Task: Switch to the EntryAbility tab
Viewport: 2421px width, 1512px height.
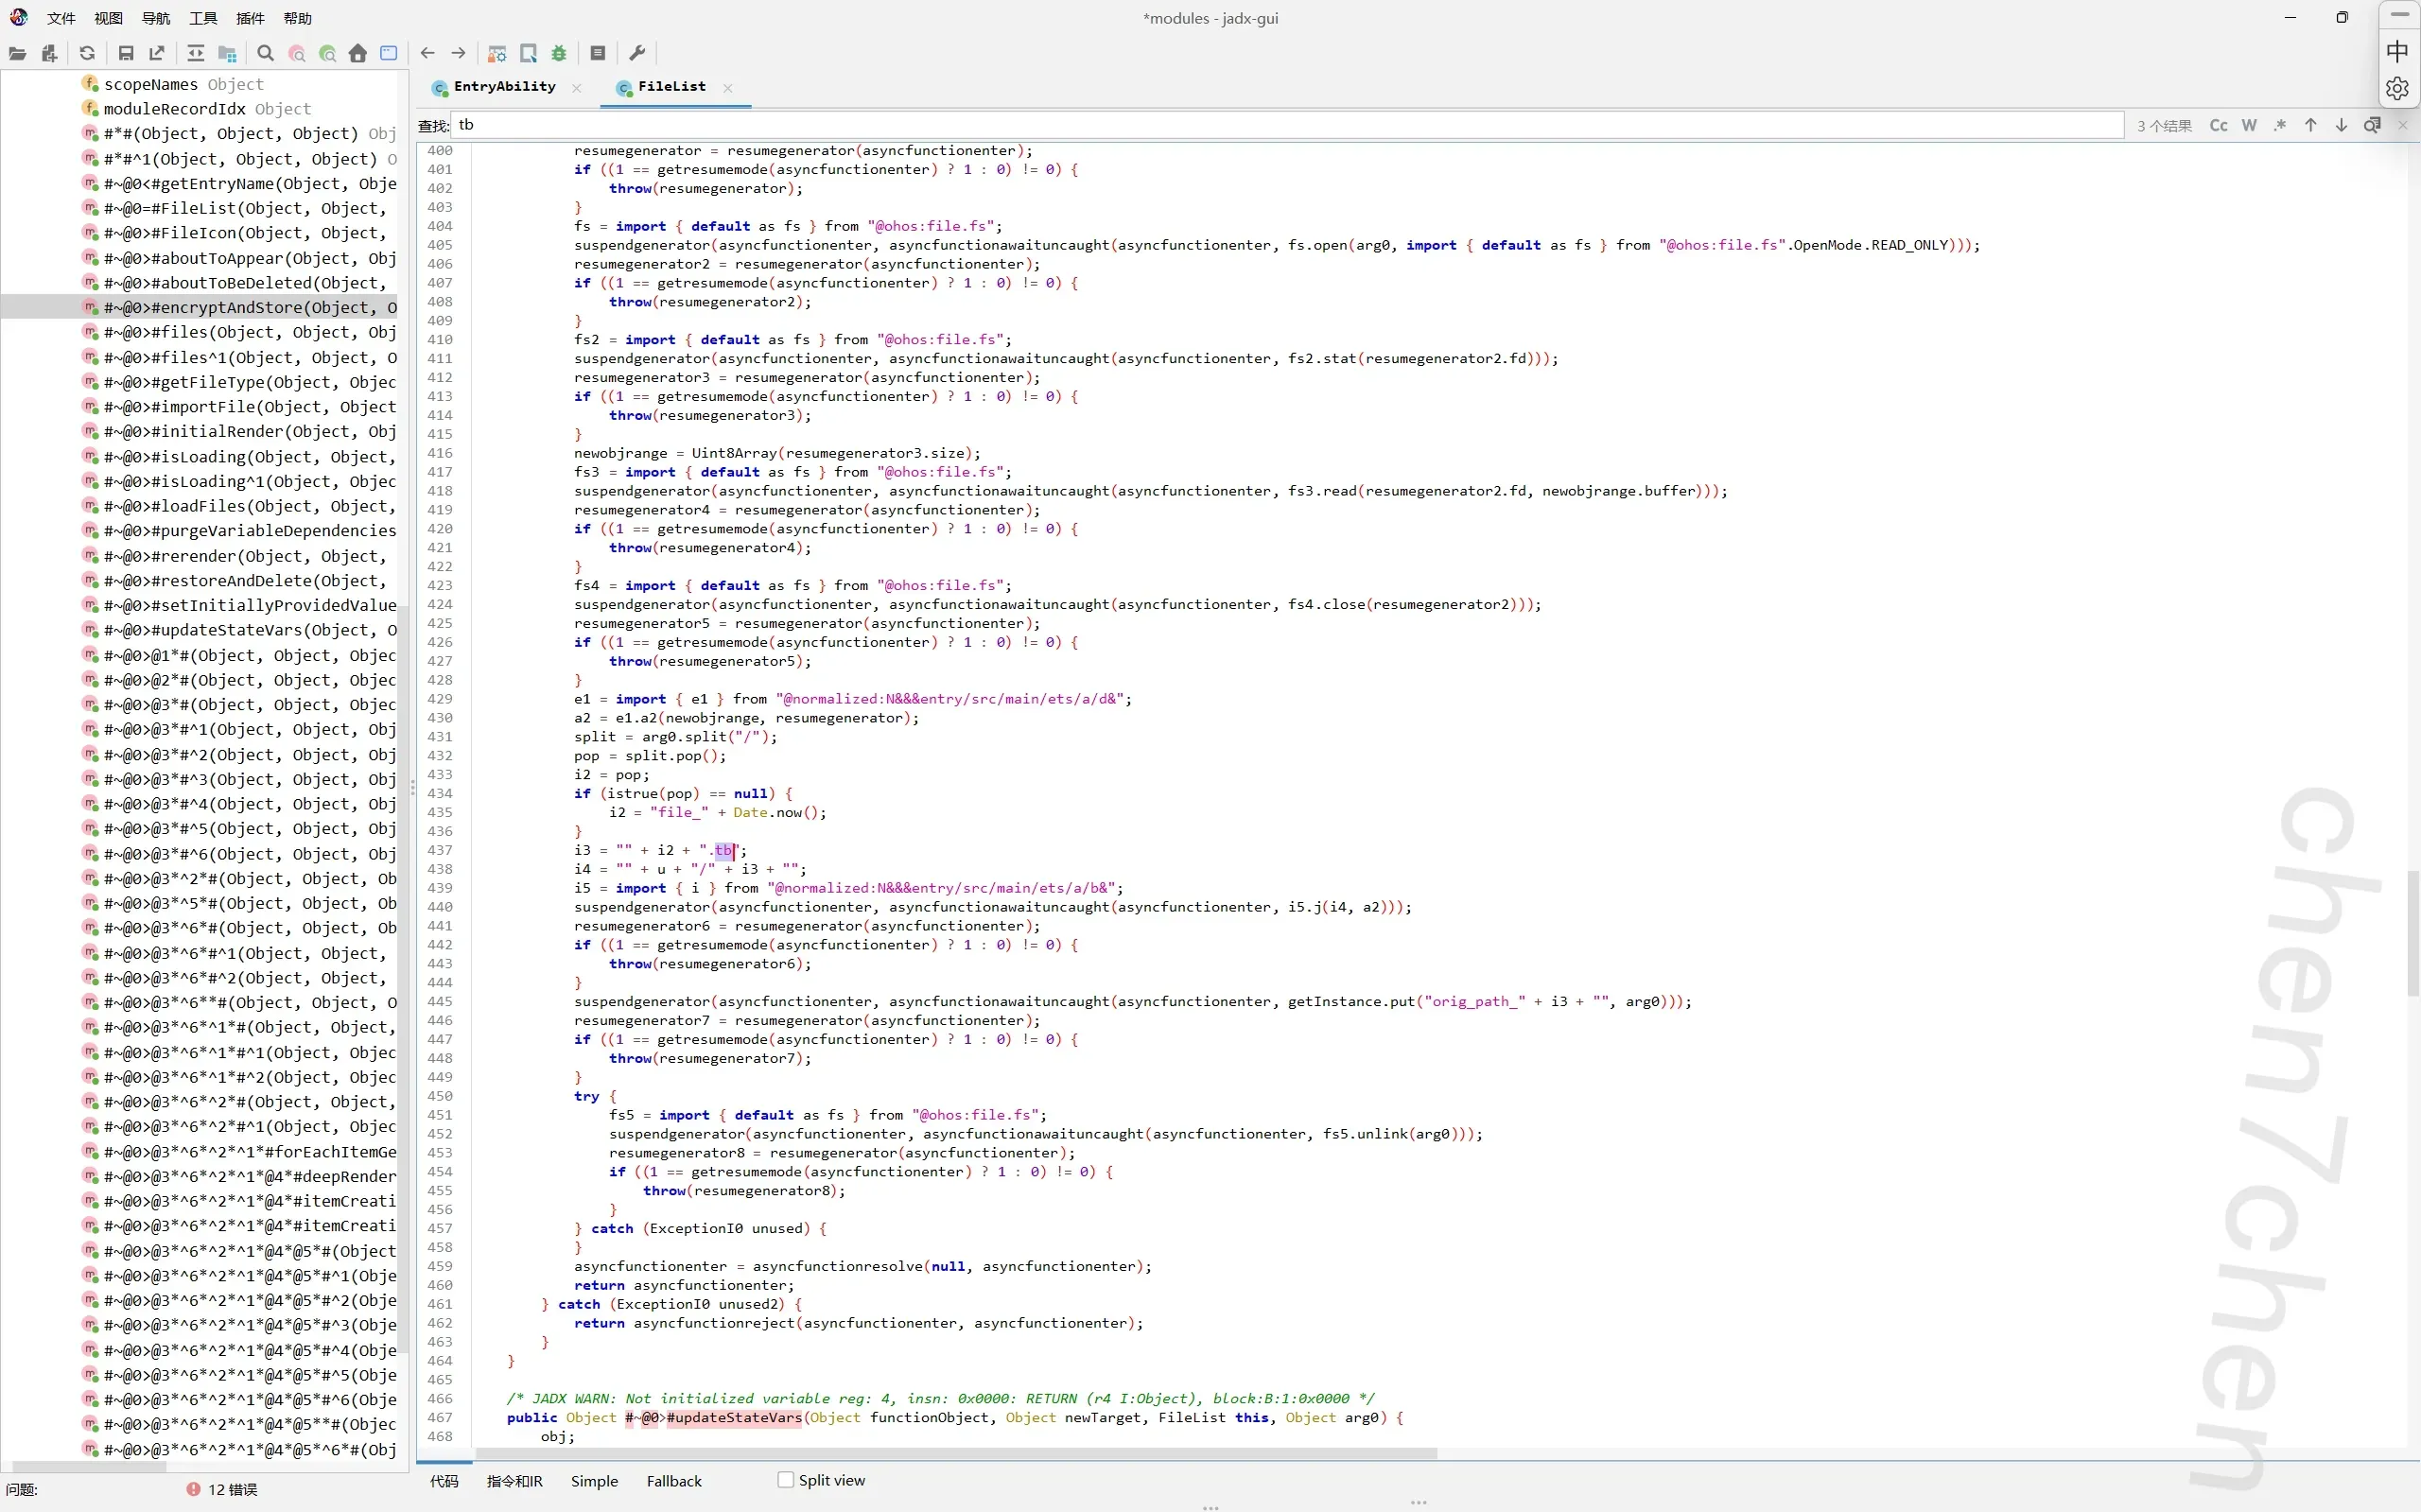Action: [504, 87]
